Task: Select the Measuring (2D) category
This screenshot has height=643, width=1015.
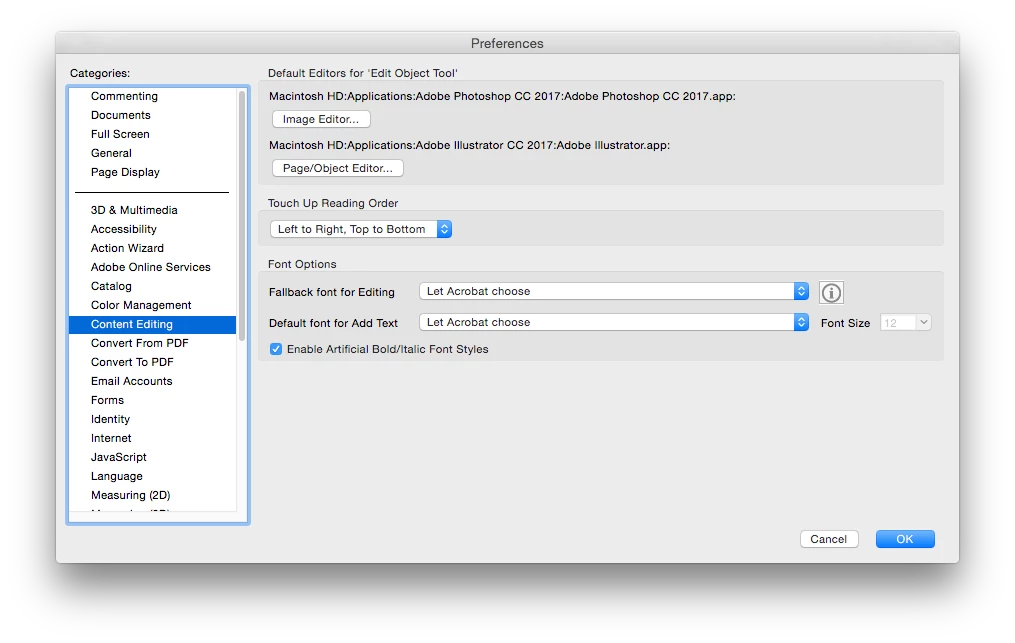Action: [153, 495]
